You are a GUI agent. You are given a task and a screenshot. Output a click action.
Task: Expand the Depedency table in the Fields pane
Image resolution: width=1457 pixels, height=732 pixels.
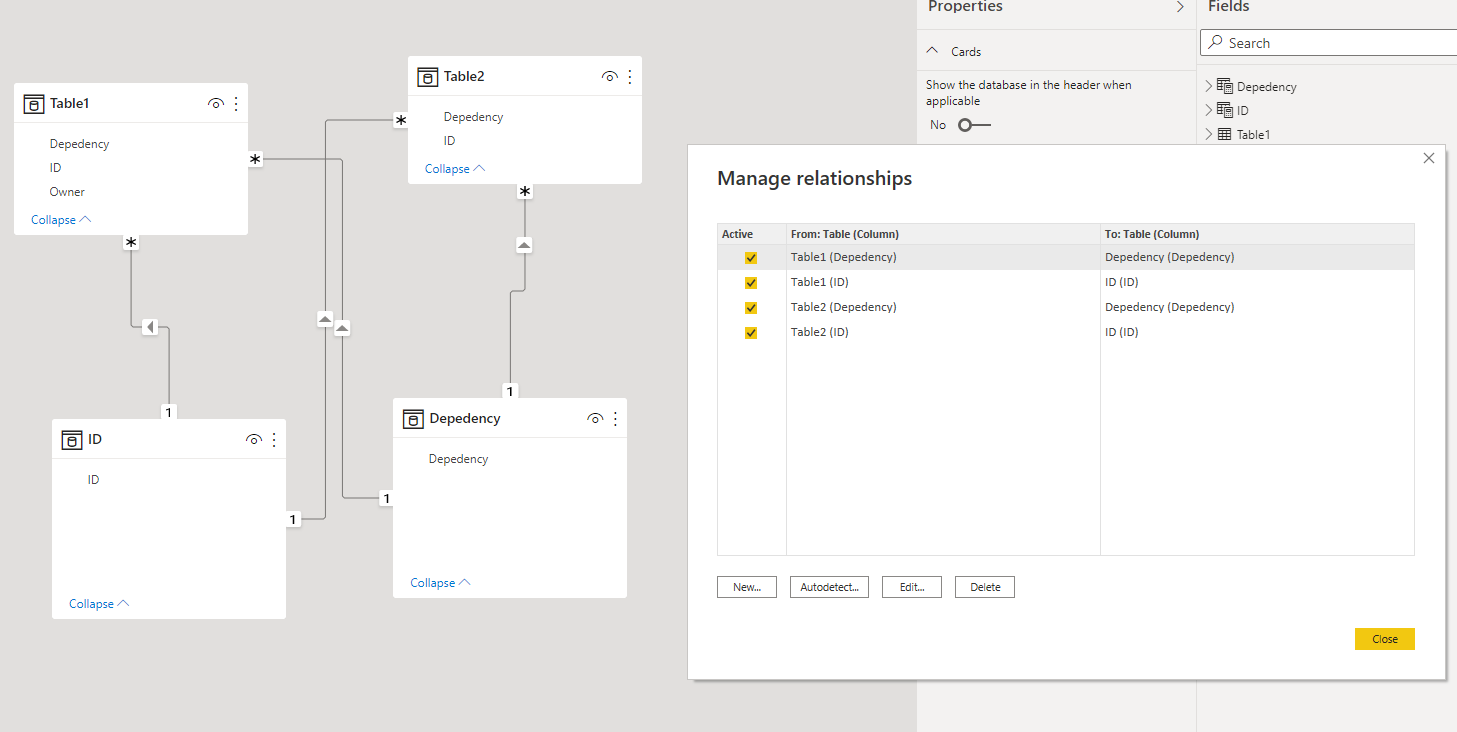click(1208, 86)
